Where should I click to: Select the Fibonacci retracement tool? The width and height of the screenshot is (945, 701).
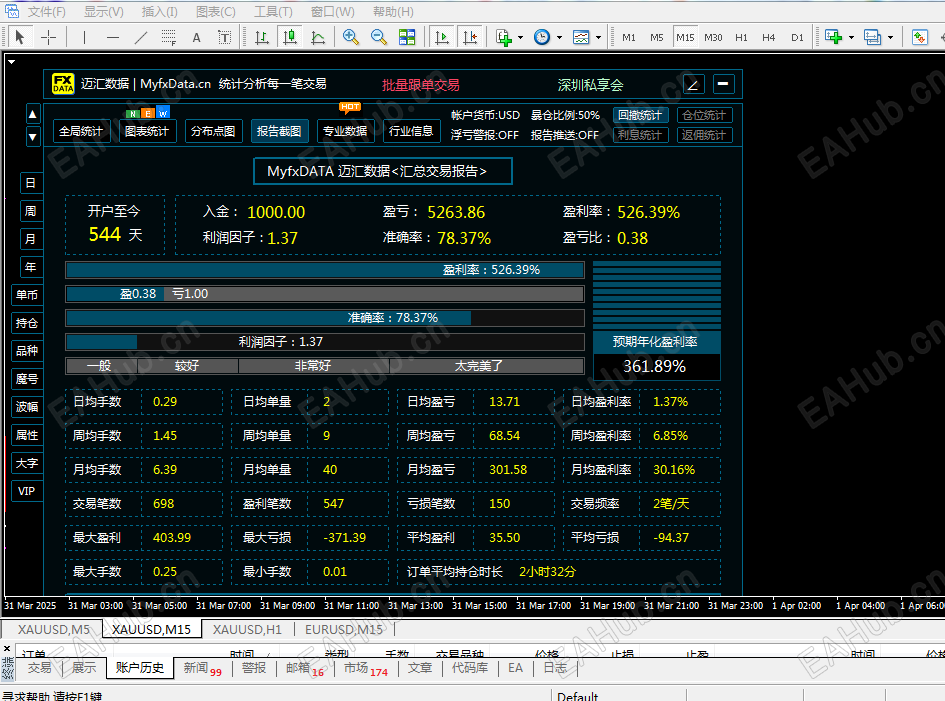(x=169, y=37)
